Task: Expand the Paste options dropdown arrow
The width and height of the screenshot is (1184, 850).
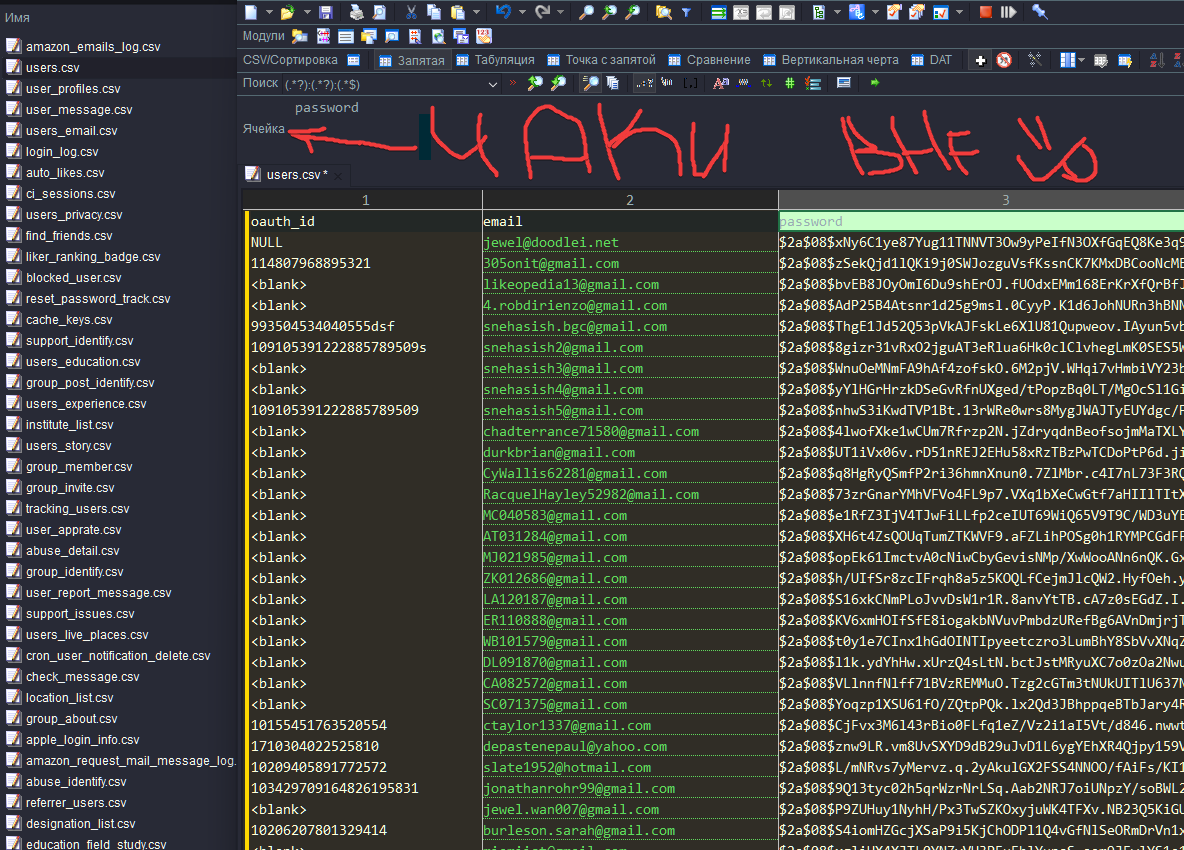Action: [476, 12]
